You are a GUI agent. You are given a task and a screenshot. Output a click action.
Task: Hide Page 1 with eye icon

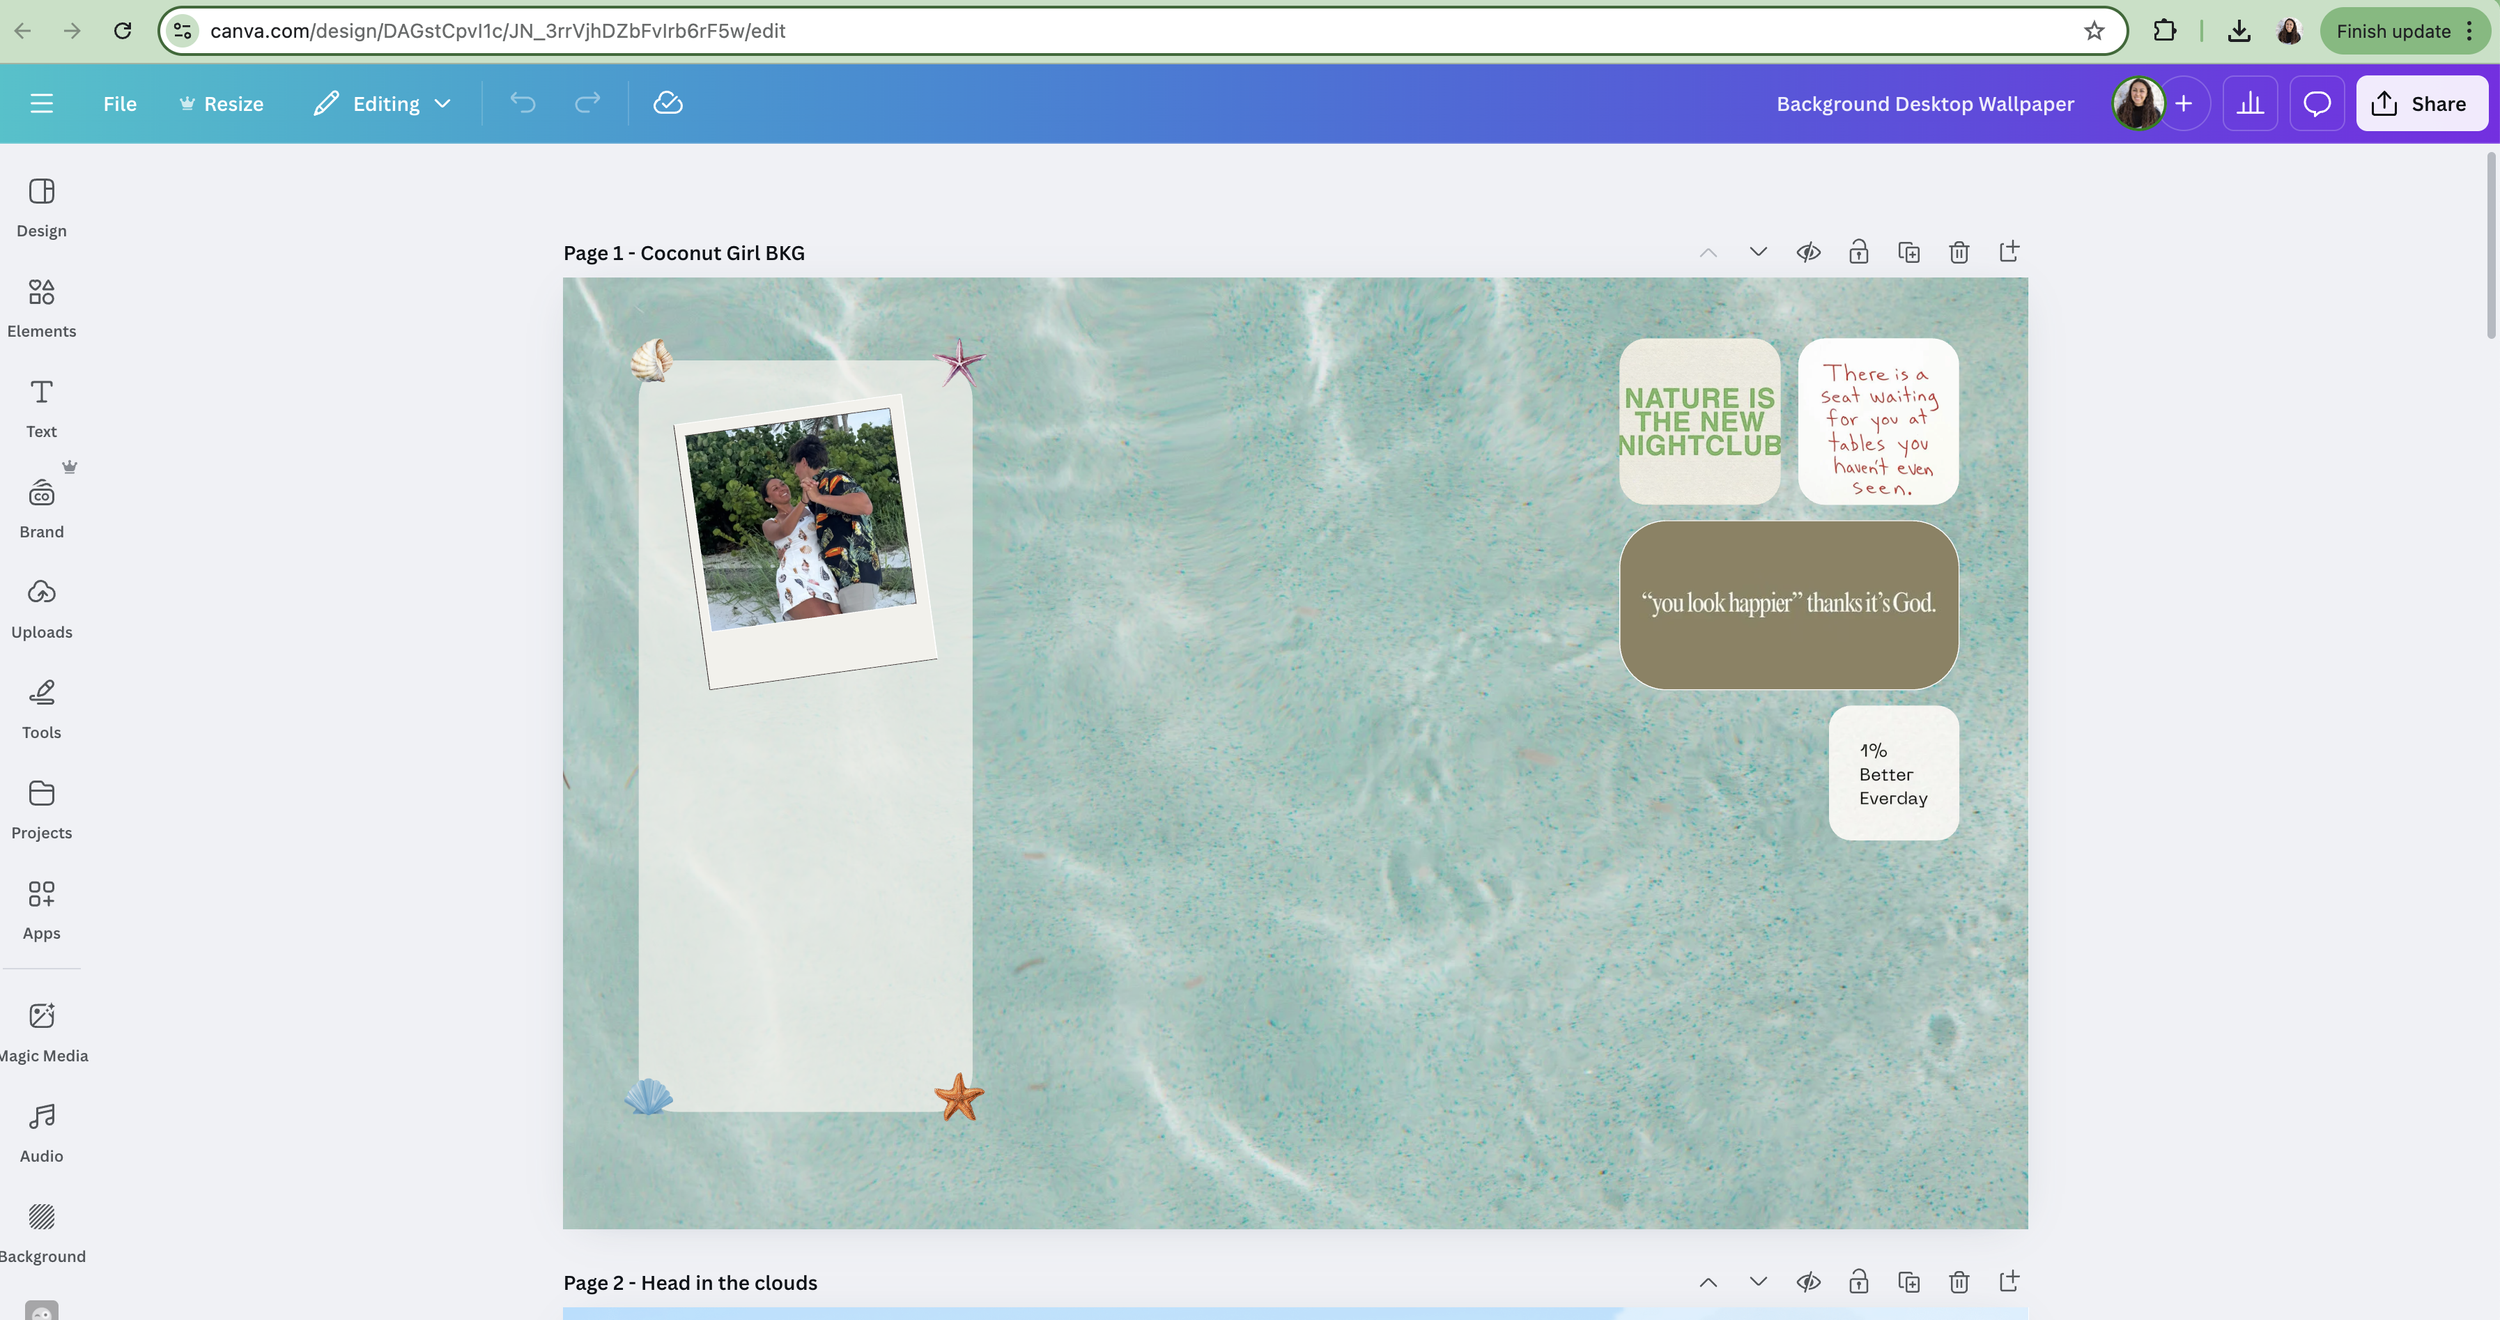pos(1808,253)
